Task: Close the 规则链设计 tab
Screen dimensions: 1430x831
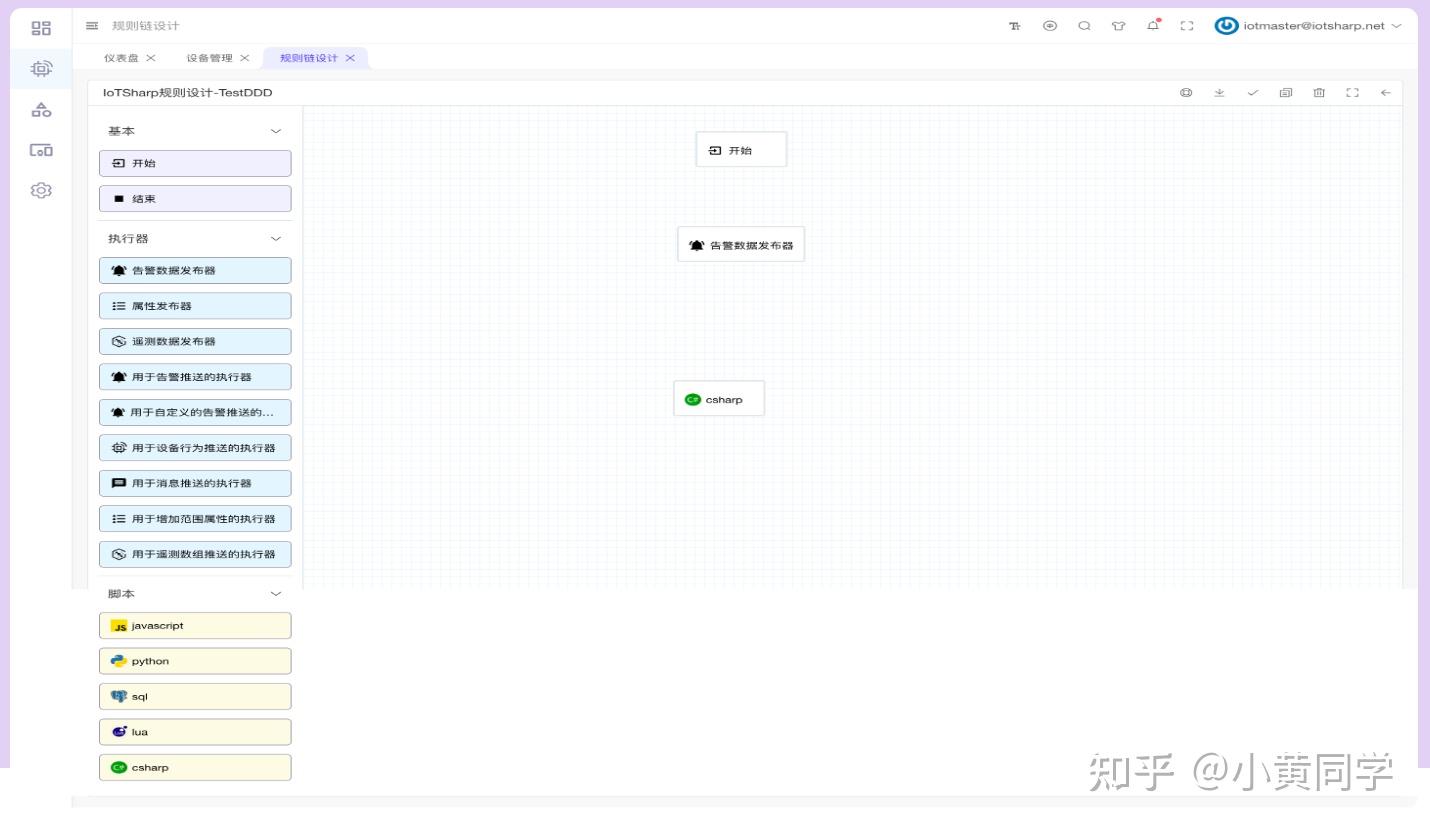Action: (x=350, y=58)
